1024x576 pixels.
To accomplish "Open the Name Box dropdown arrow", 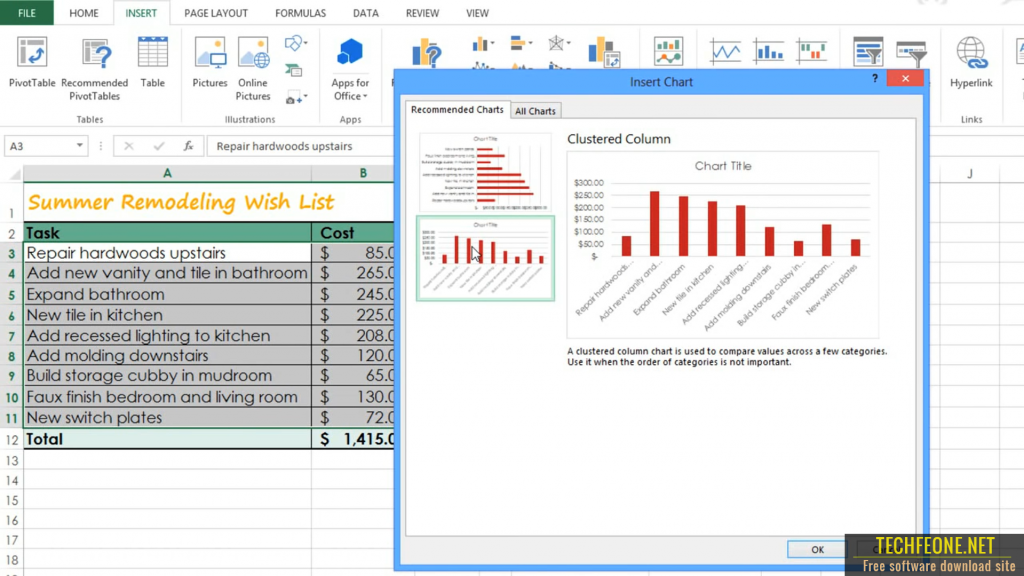I will tap(79, 146).
